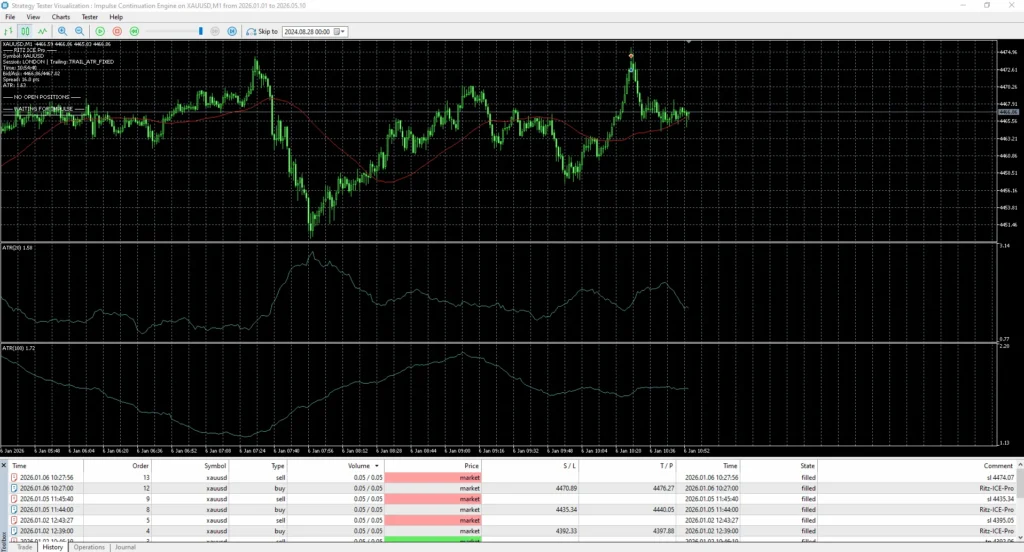Click the comment 'sl 4395.05'
Image resolution: width=1024 pixels, height=552 pixels.
[1000, 521]
